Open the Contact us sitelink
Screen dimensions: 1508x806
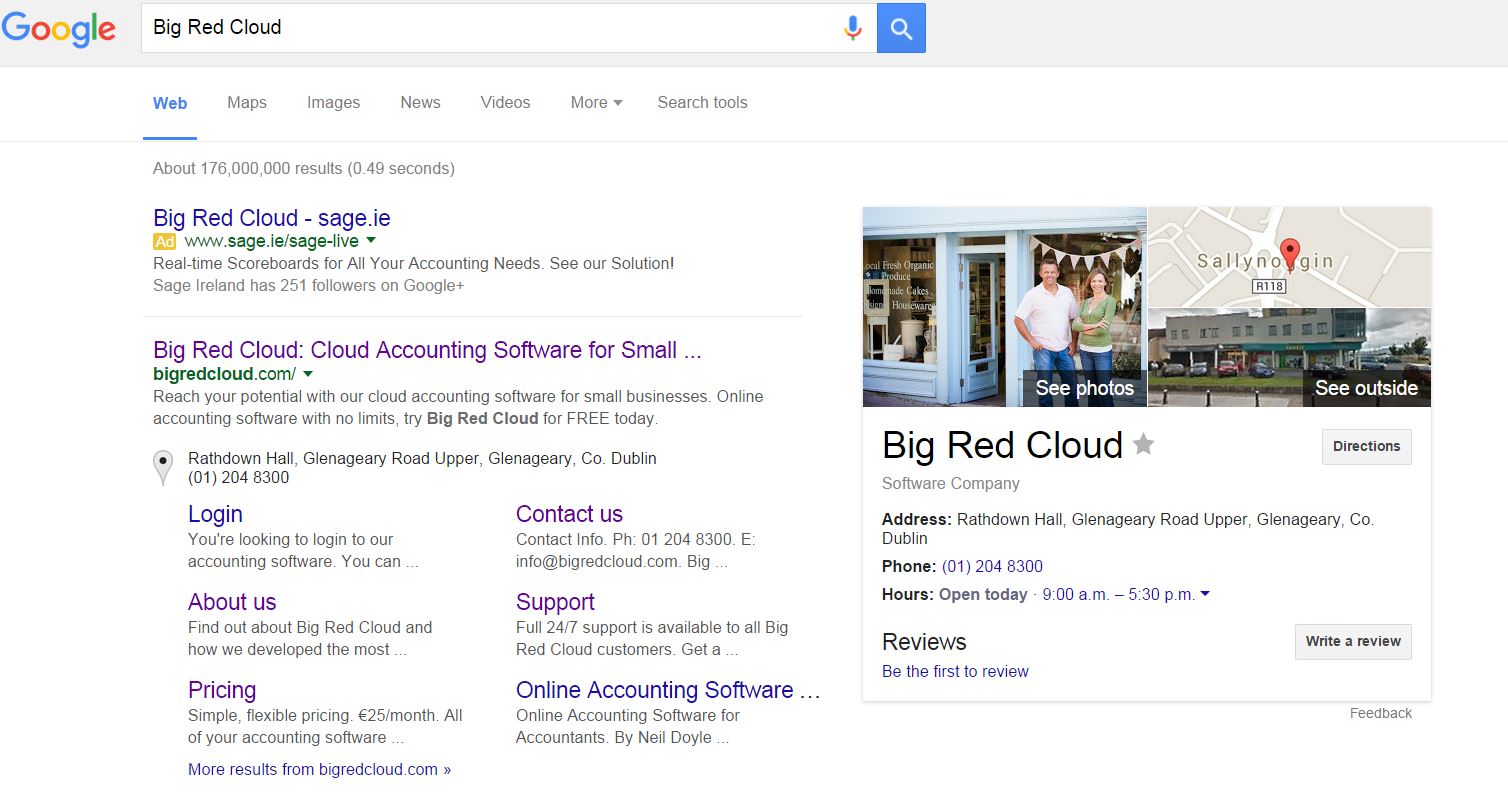tap(569, 514)
